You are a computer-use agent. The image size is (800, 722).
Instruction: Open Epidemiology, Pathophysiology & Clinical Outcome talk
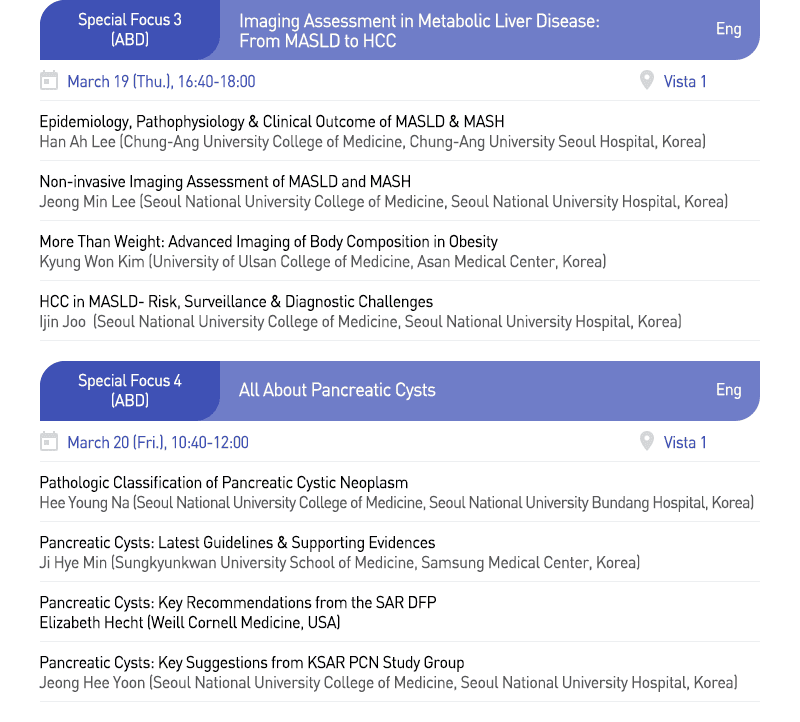point(272,122)
